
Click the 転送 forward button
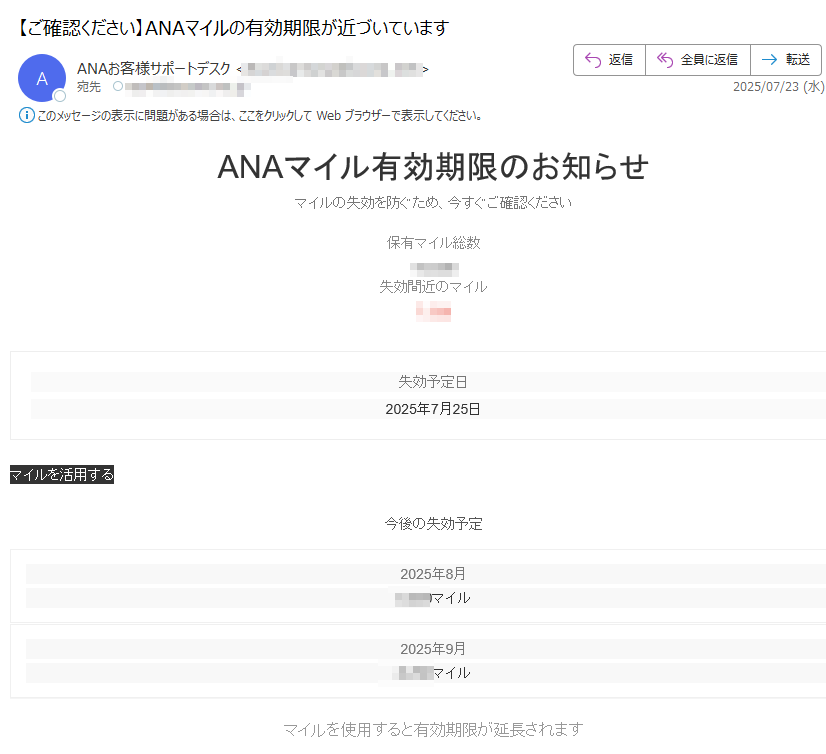pyautogui.click(x=785, y=60)
